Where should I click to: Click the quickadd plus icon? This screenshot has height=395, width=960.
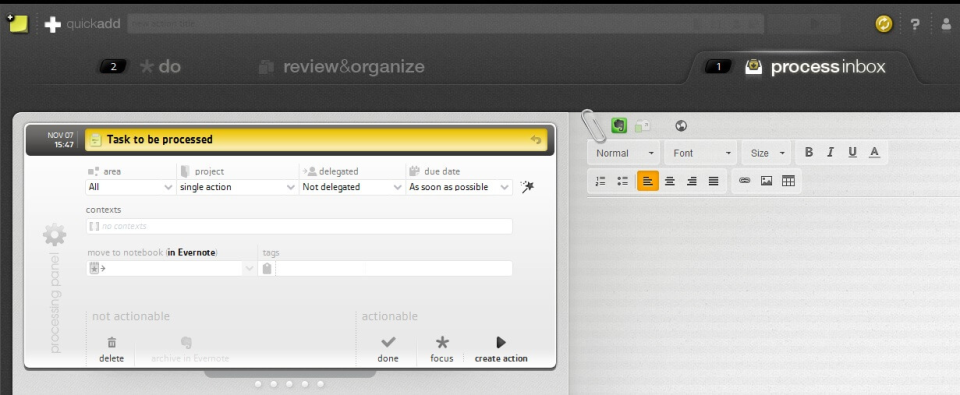[53, 24]
